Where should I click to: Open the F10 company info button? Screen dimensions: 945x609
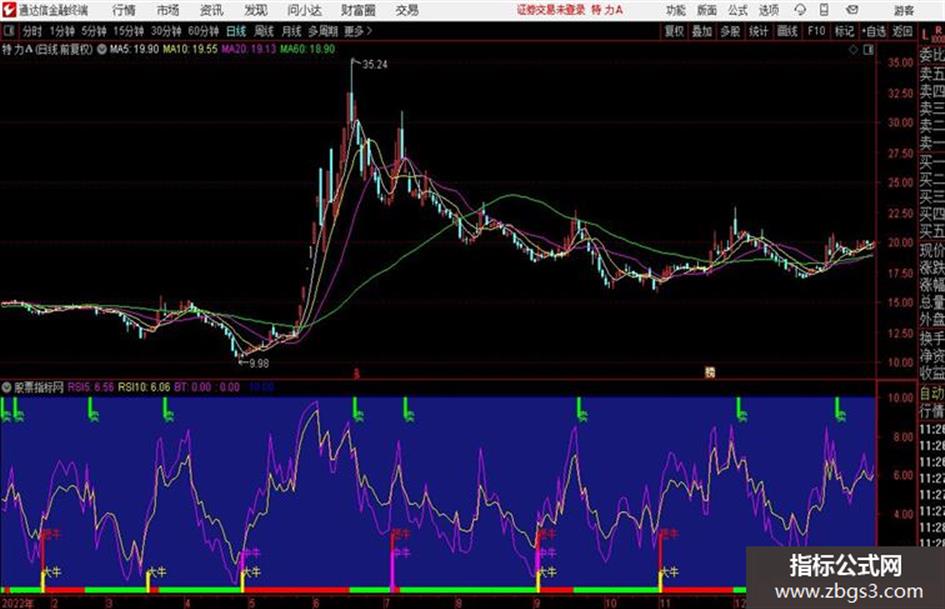(x=816, y=31)
